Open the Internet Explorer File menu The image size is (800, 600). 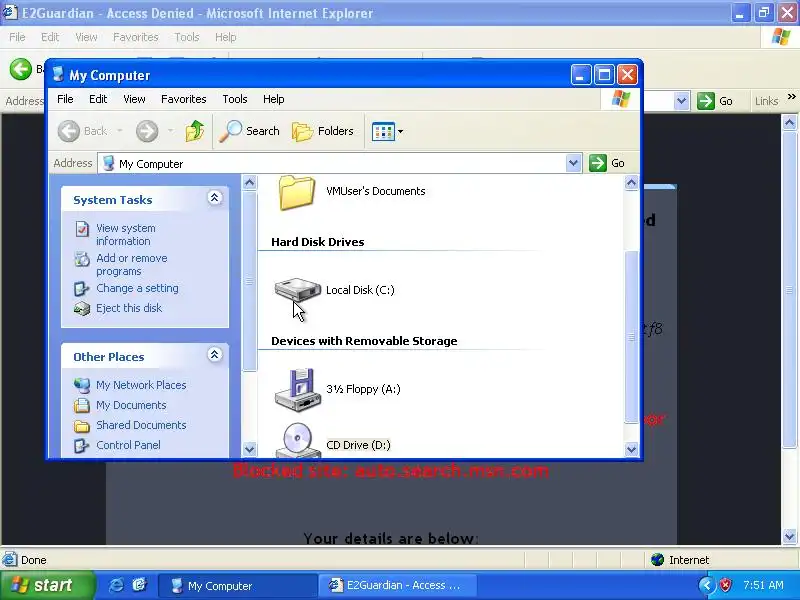[17, 37]
